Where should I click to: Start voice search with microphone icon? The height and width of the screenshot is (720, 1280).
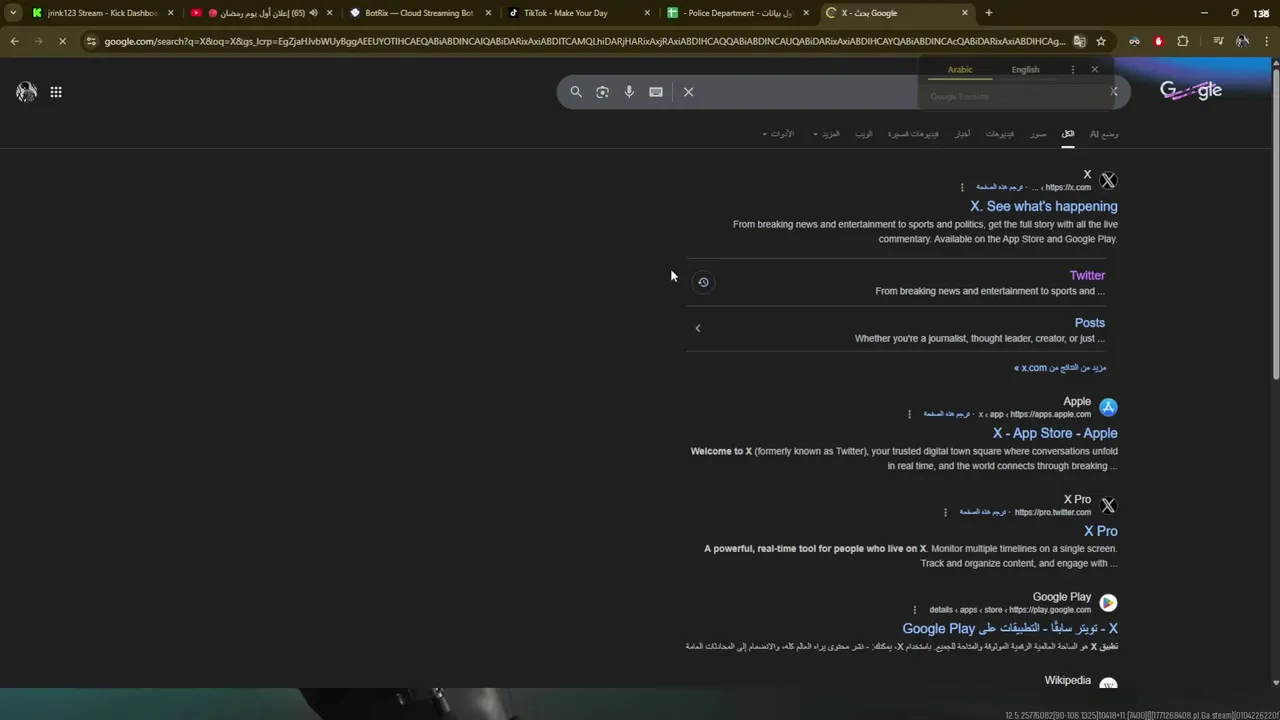point(629,92)
